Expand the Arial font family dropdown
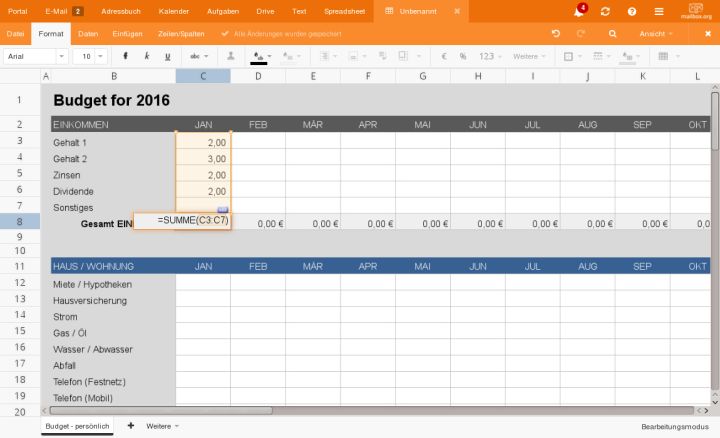 (34, 57)
